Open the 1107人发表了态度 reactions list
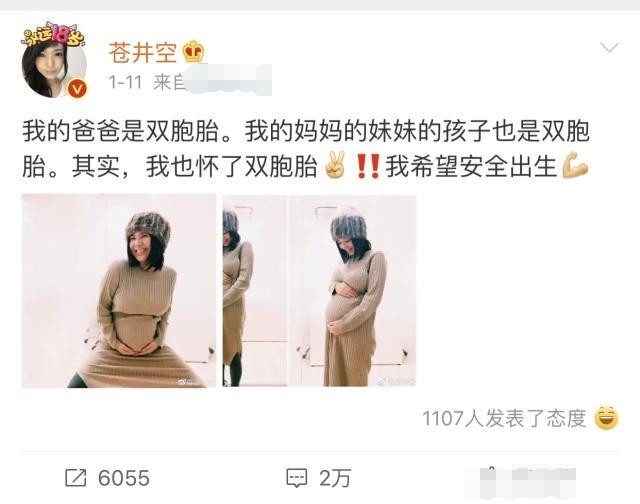Viewport: 640px width, 504px height. click(x=504, y=419)
